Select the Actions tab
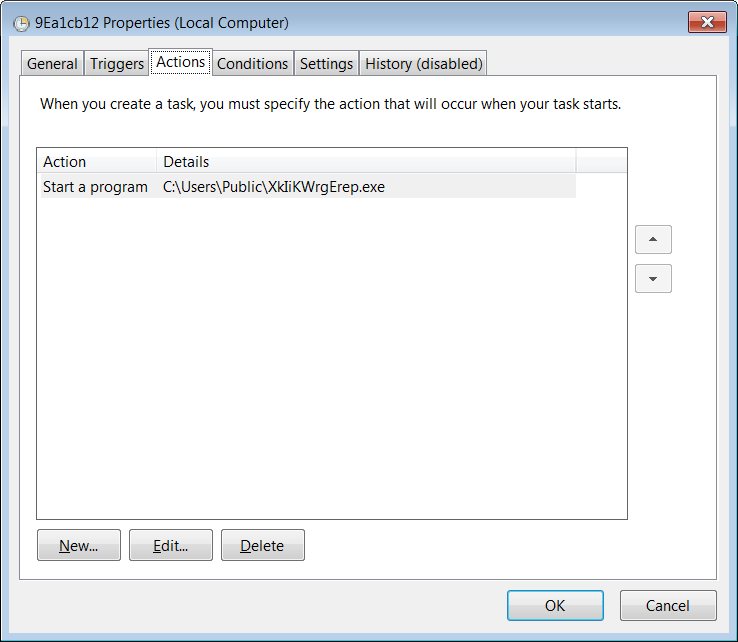 [x=181, y=62]
